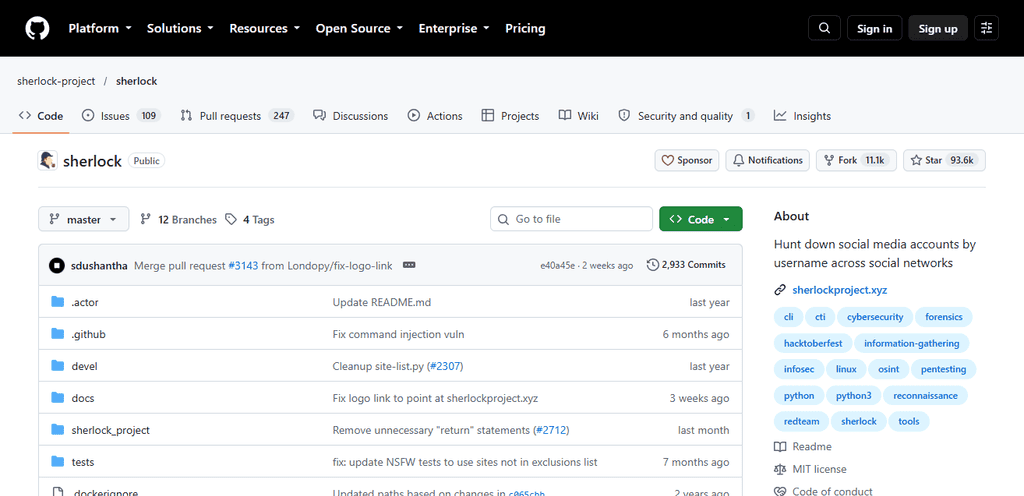Switch to the Wiki tab
1024x496 pixels.
[x=579, y=116]
